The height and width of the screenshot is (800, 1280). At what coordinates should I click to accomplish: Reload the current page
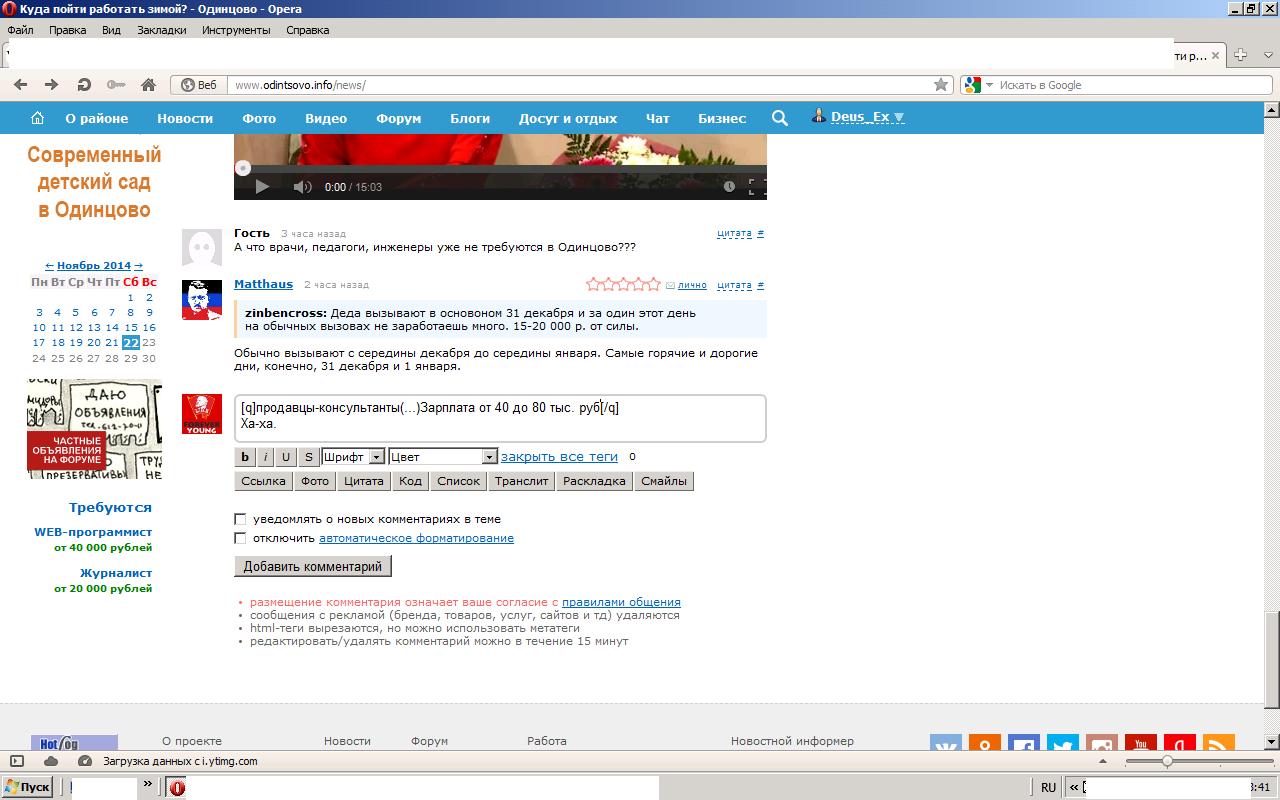click(84, 85)
